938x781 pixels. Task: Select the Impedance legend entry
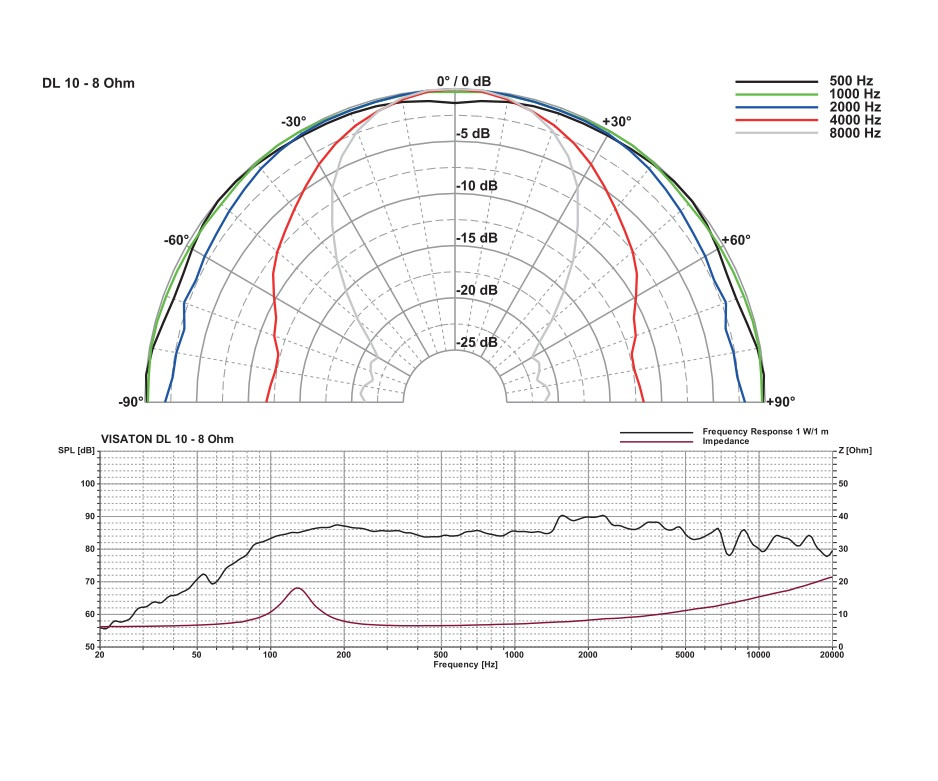point(726,441)
